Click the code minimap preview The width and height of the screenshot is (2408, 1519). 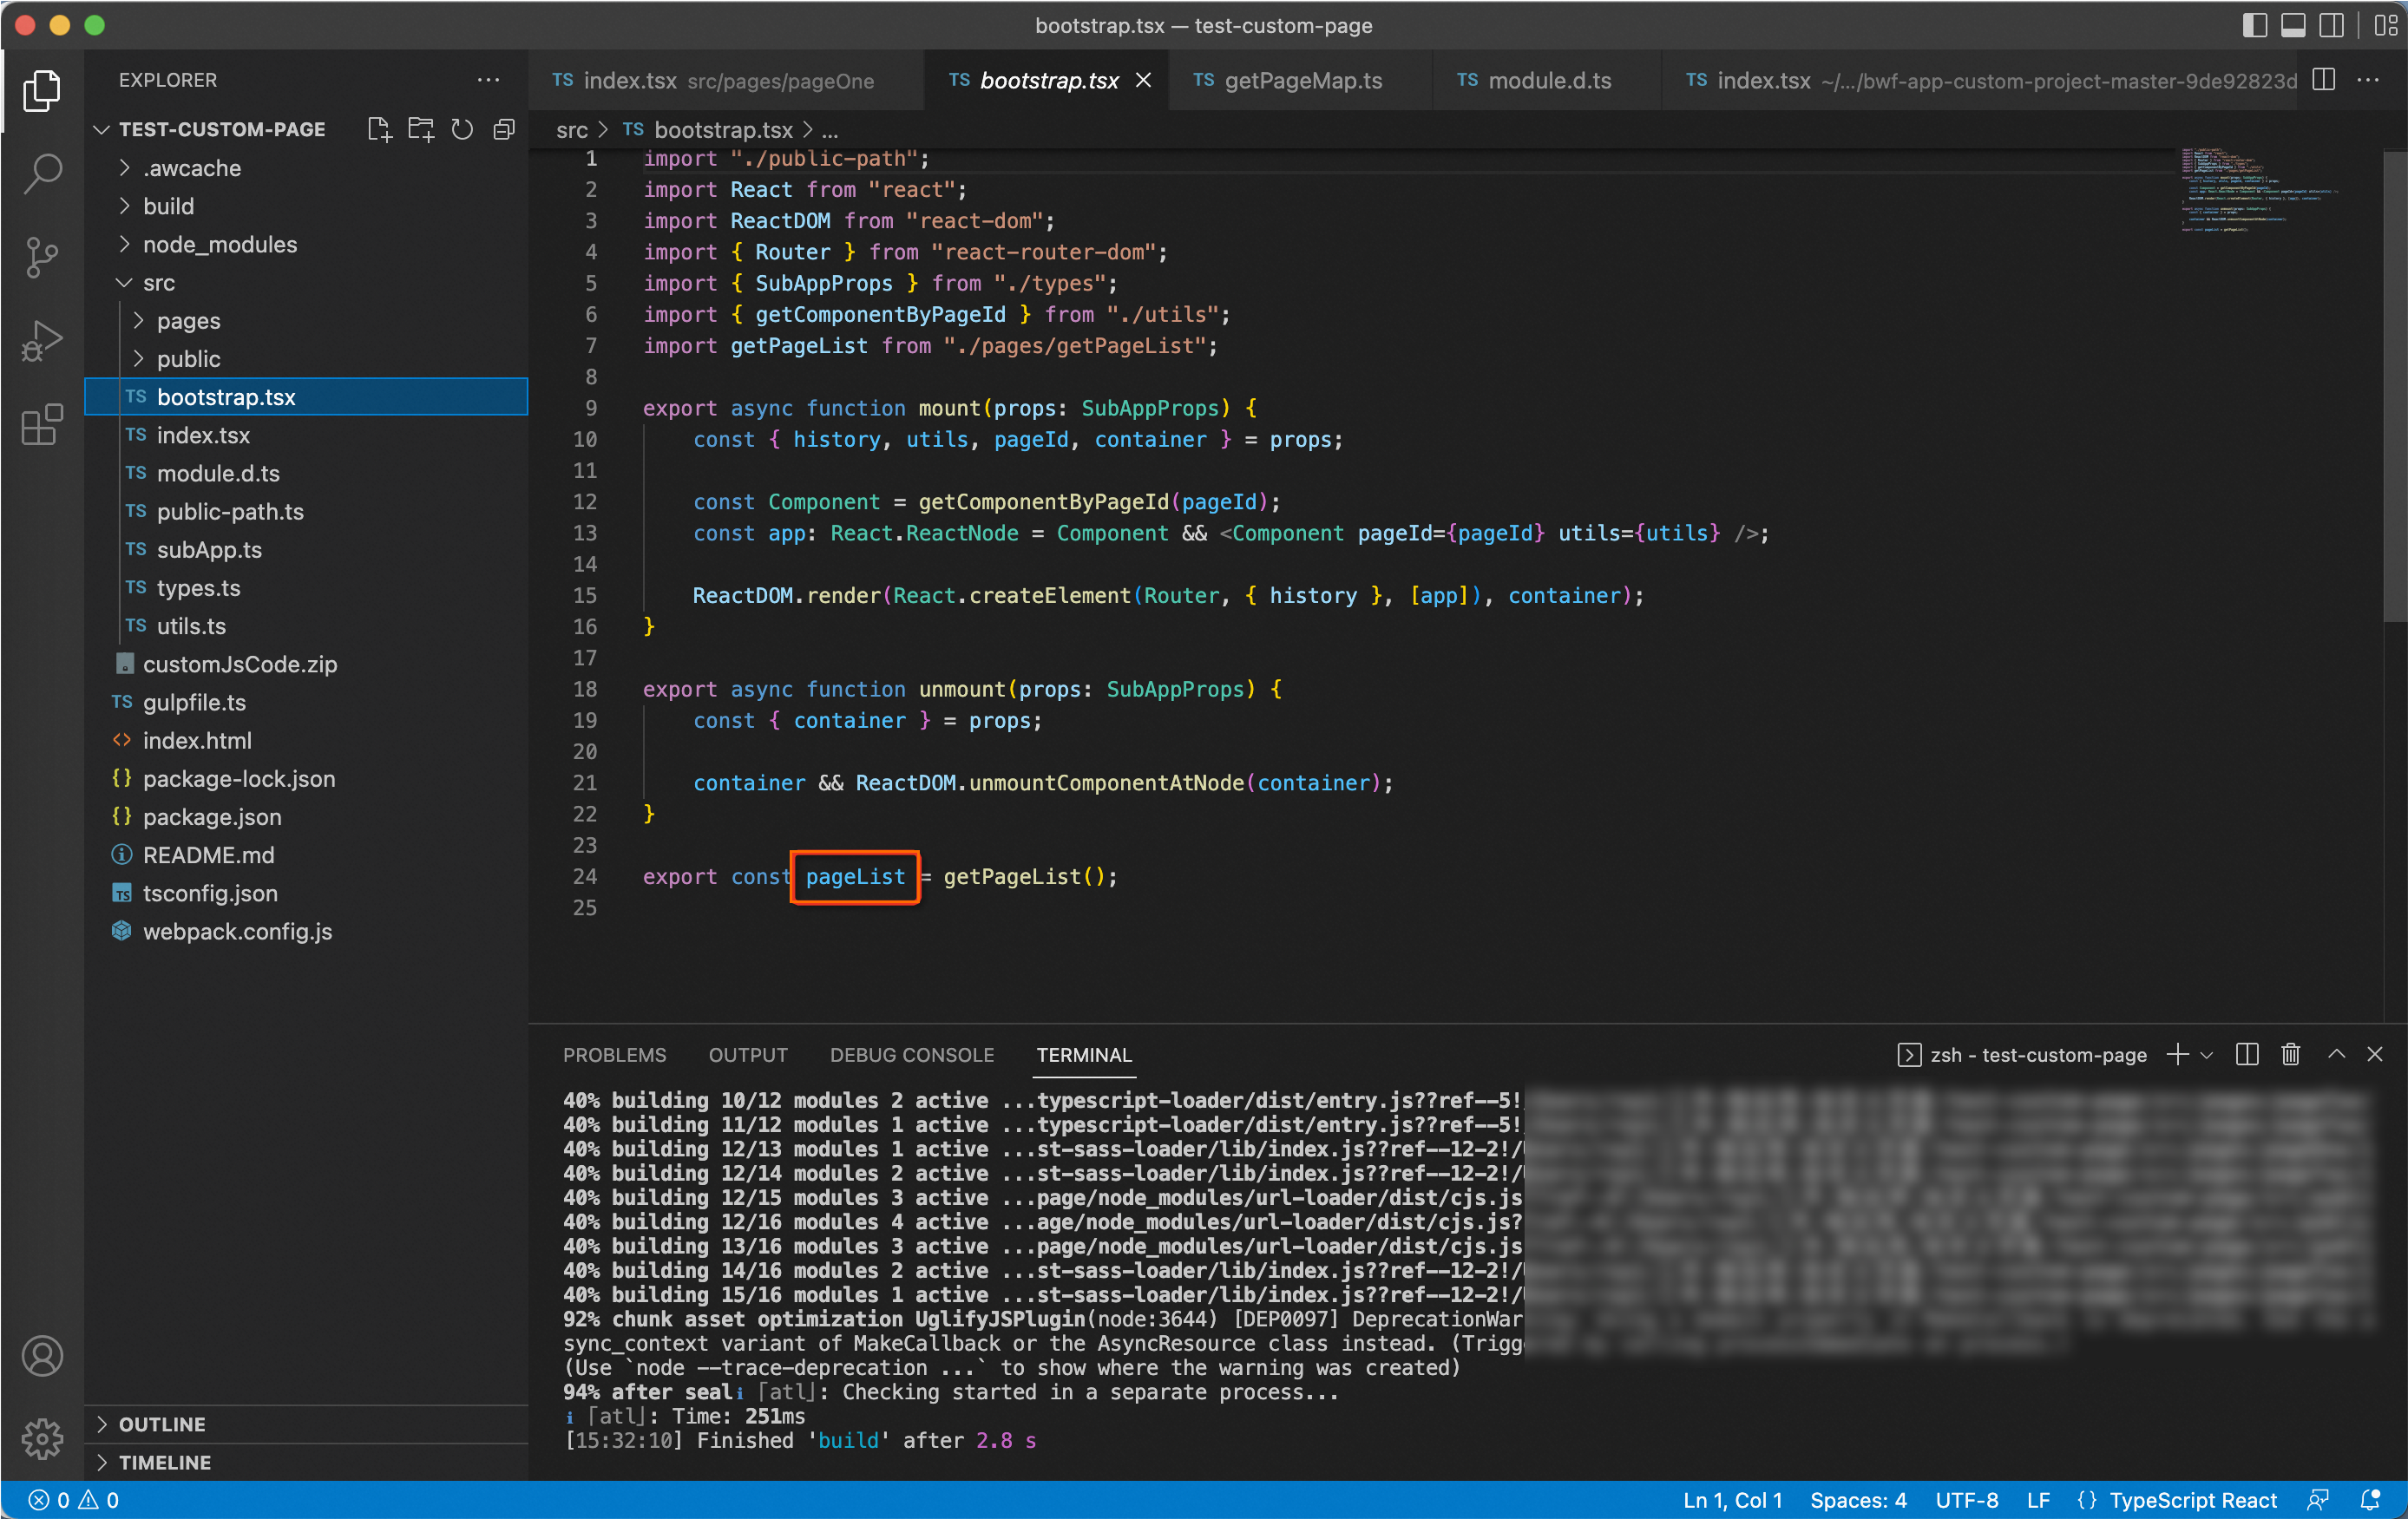pos(2260,190)
